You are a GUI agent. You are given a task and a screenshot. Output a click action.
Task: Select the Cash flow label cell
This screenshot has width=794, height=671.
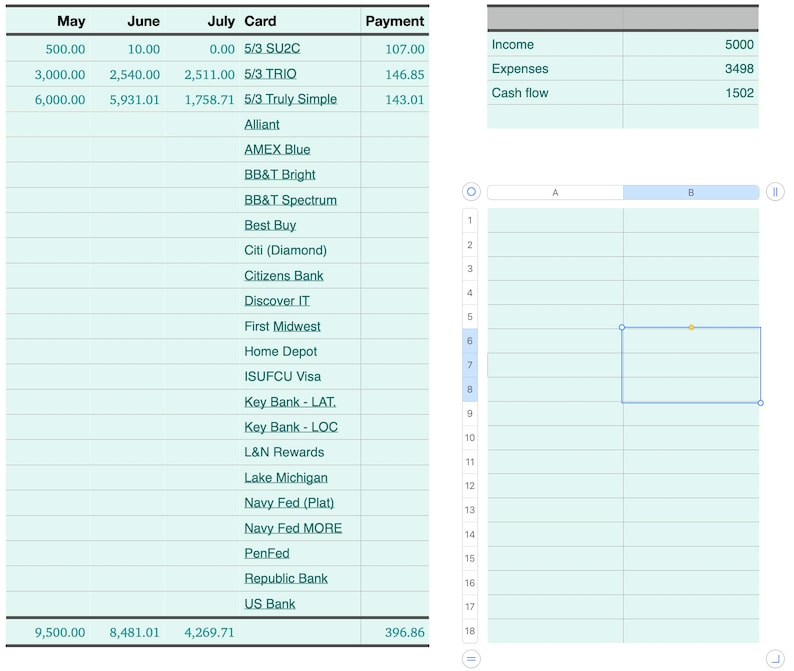coord(555,93)
